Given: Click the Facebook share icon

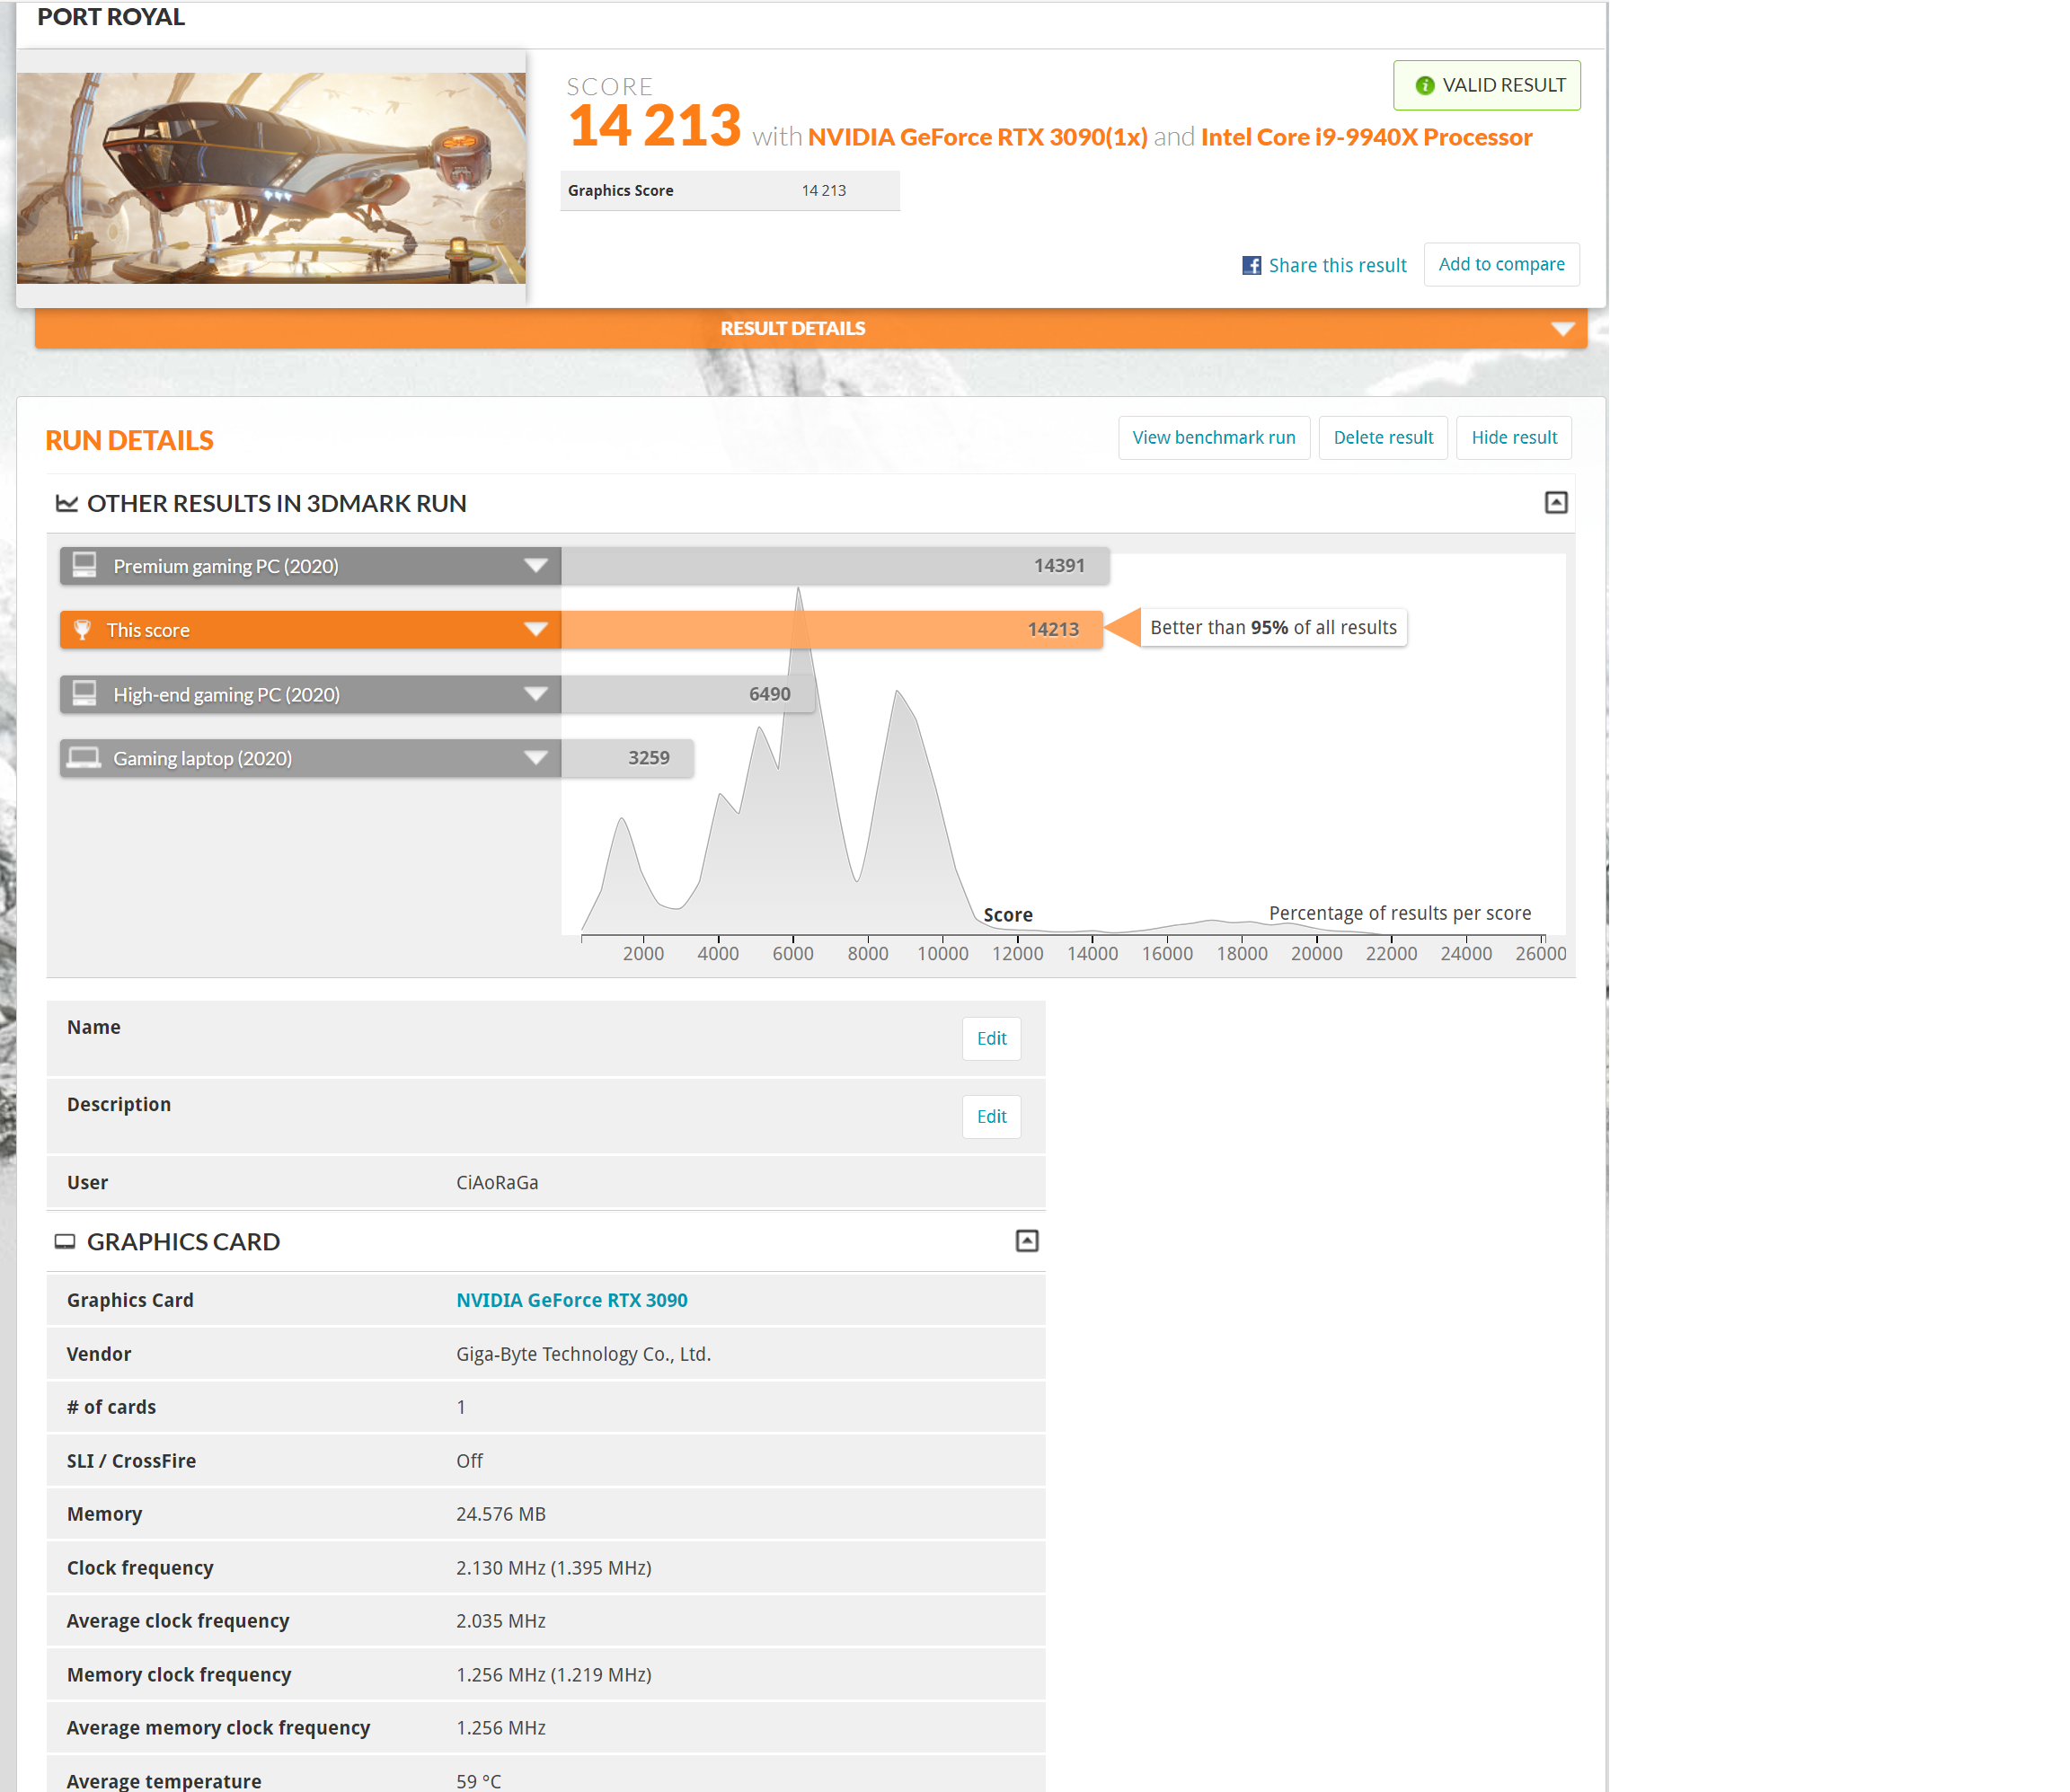Looking at the screenshot, I should click(1251, 265).
